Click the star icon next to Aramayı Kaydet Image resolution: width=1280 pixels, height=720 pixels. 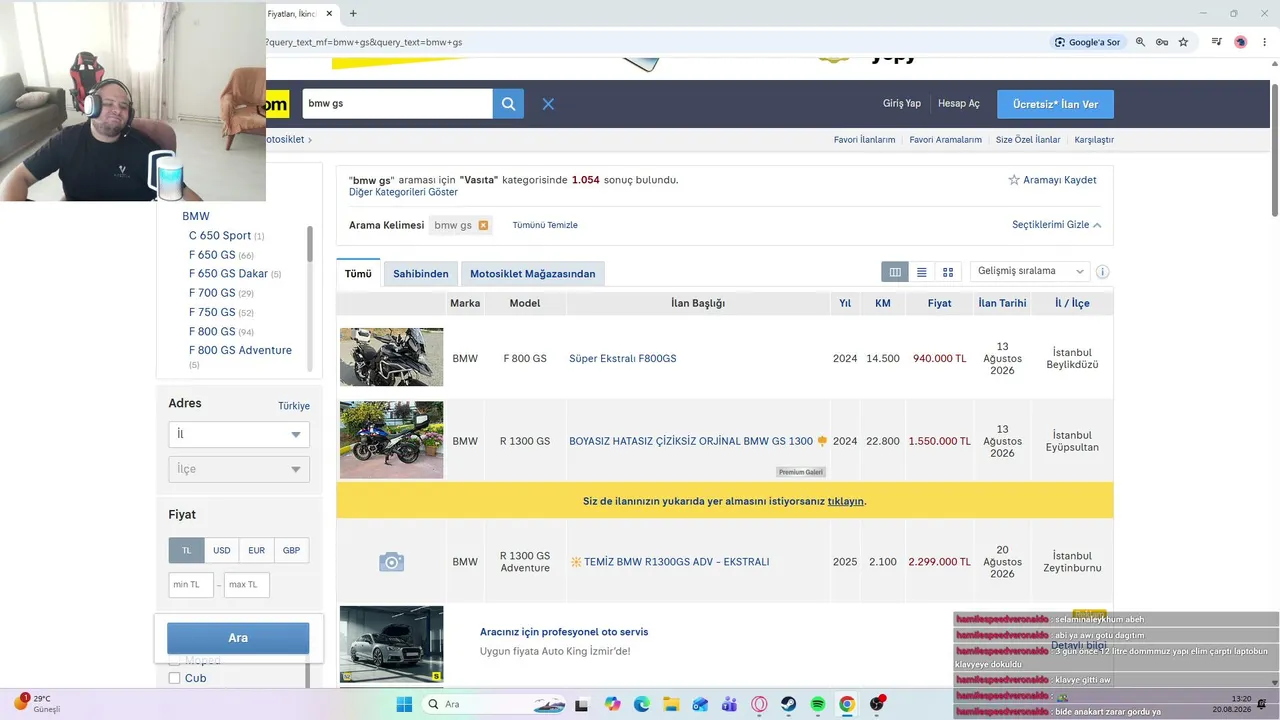pyautogui.click(x=1014, y=180)
